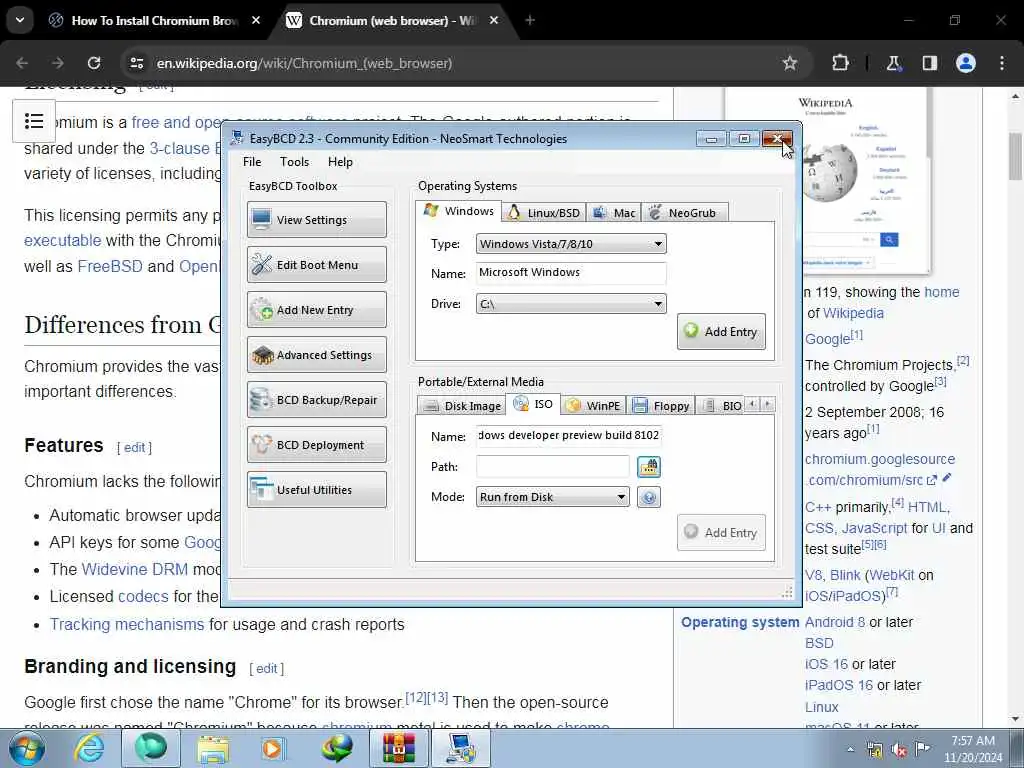Close the Chromium Wikipedia tab
The width and height of the screenshot is (1024, 768).
(x=494, y=21)
